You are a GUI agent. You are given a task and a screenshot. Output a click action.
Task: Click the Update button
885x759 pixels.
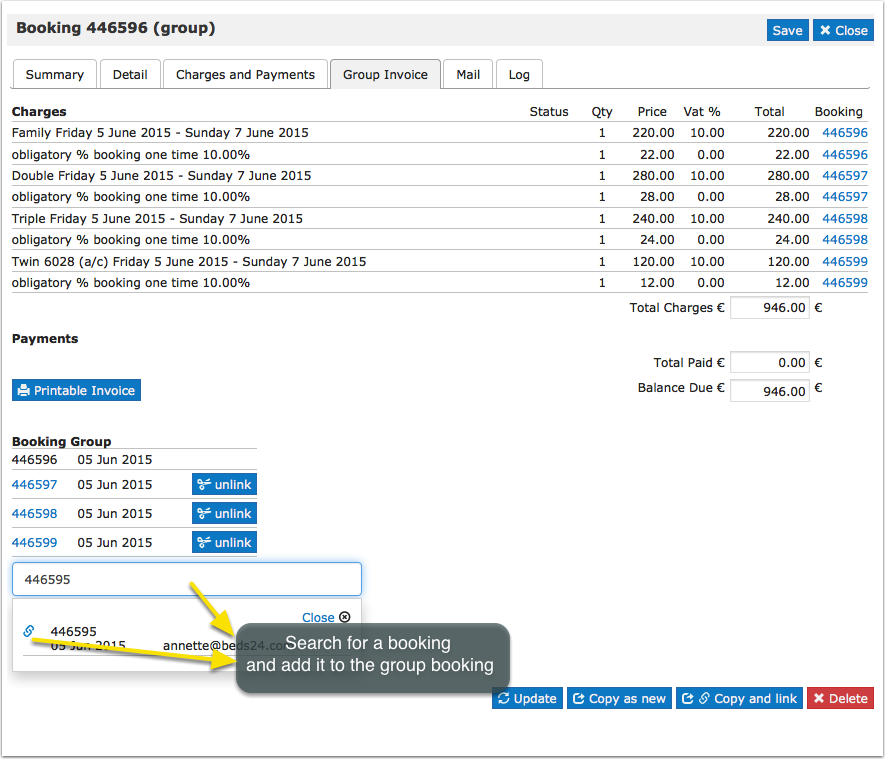527,698
